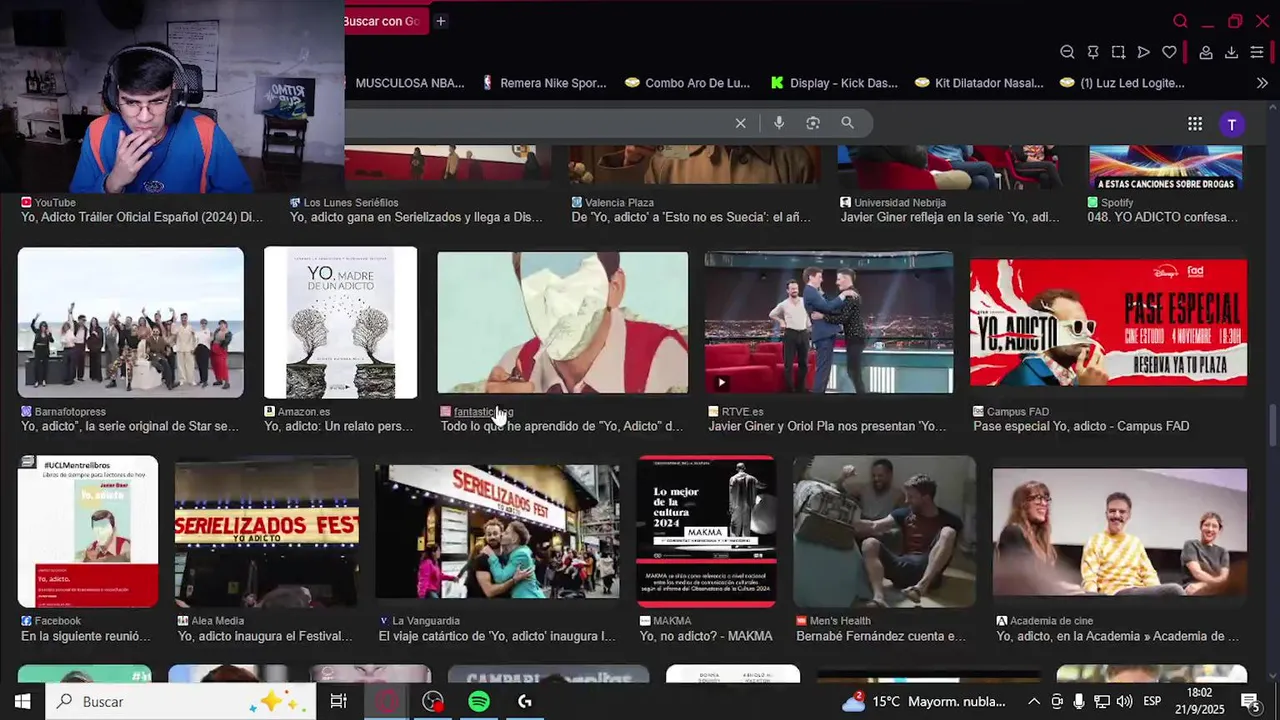Click the microphone icon in system tray

[1079, 702]
